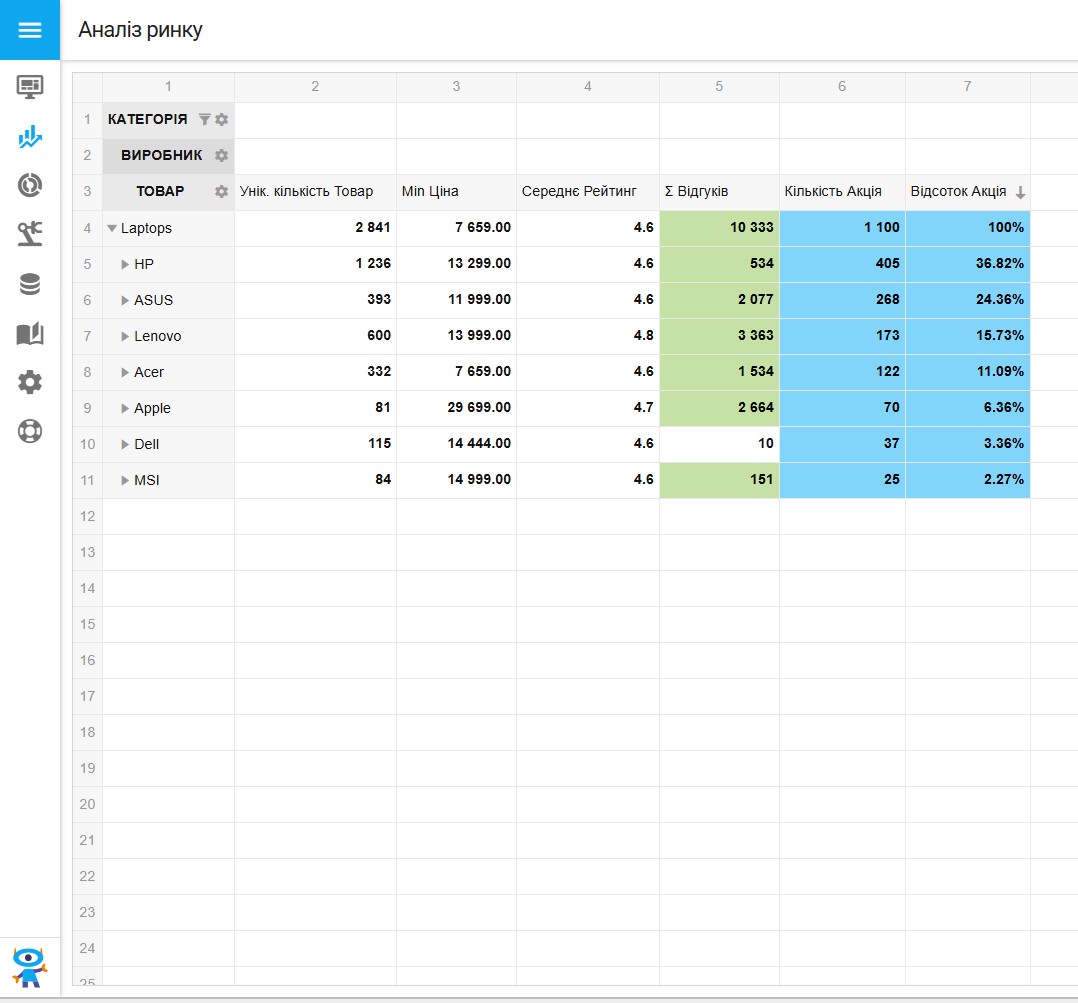Click the mascot assistant icon at bottom

click(30, 966)
